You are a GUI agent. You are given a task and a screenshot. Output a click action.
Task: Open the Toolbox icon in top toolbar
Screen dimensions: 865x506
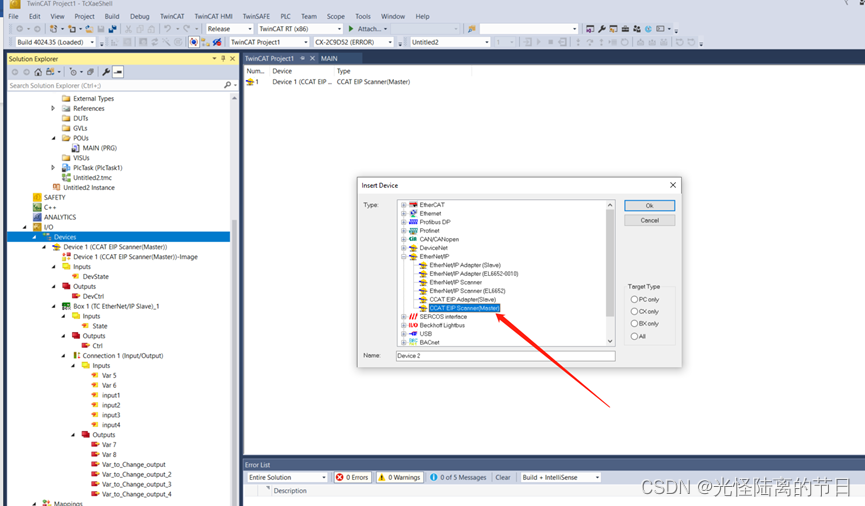625,29
